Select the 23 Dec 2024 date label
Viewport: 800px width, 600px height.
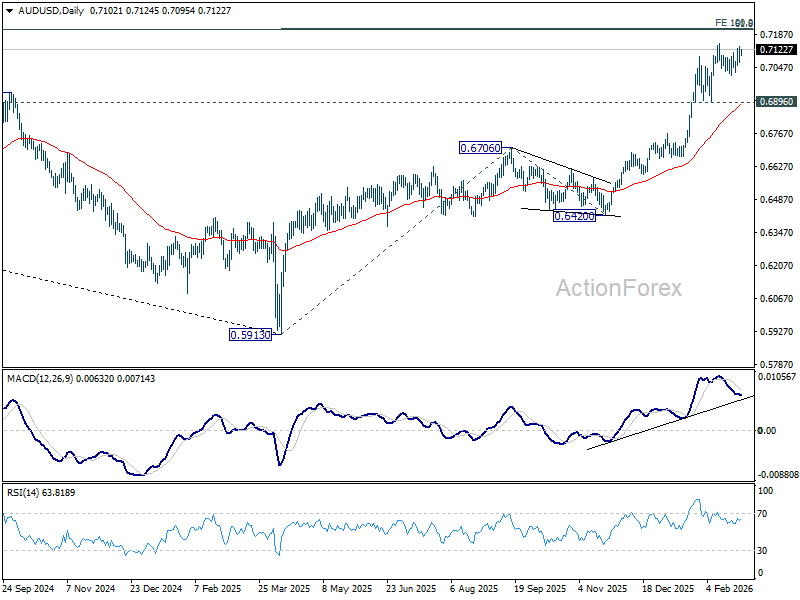click(156, 588)
